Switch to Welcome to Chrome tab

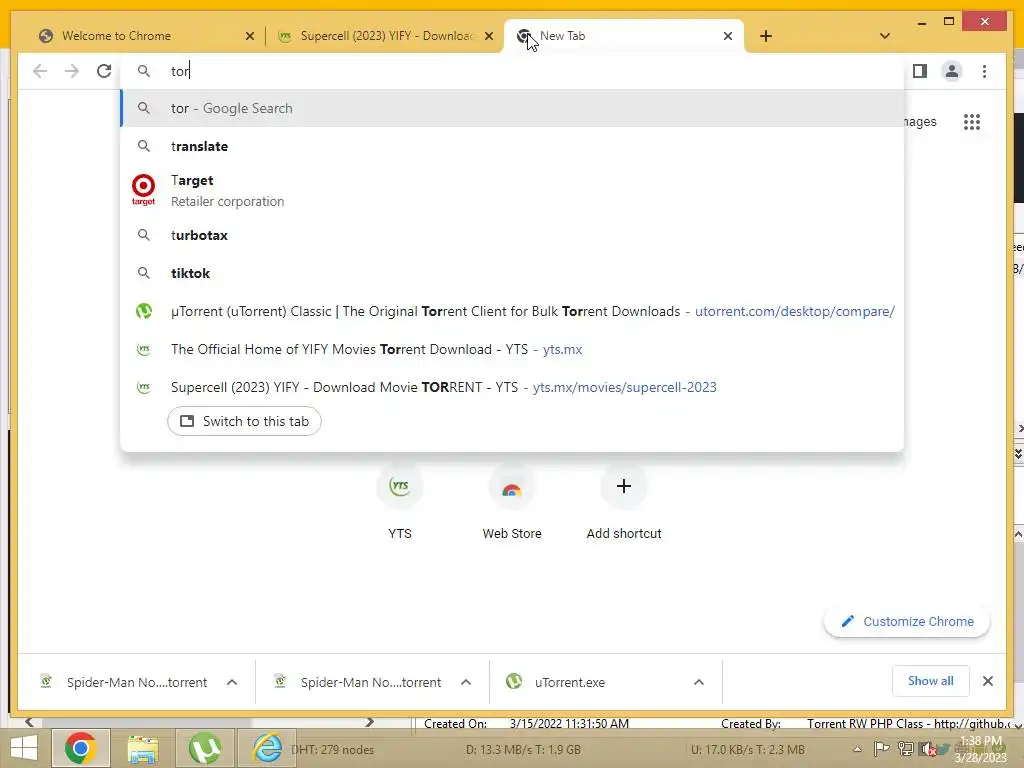coord(139,36)
